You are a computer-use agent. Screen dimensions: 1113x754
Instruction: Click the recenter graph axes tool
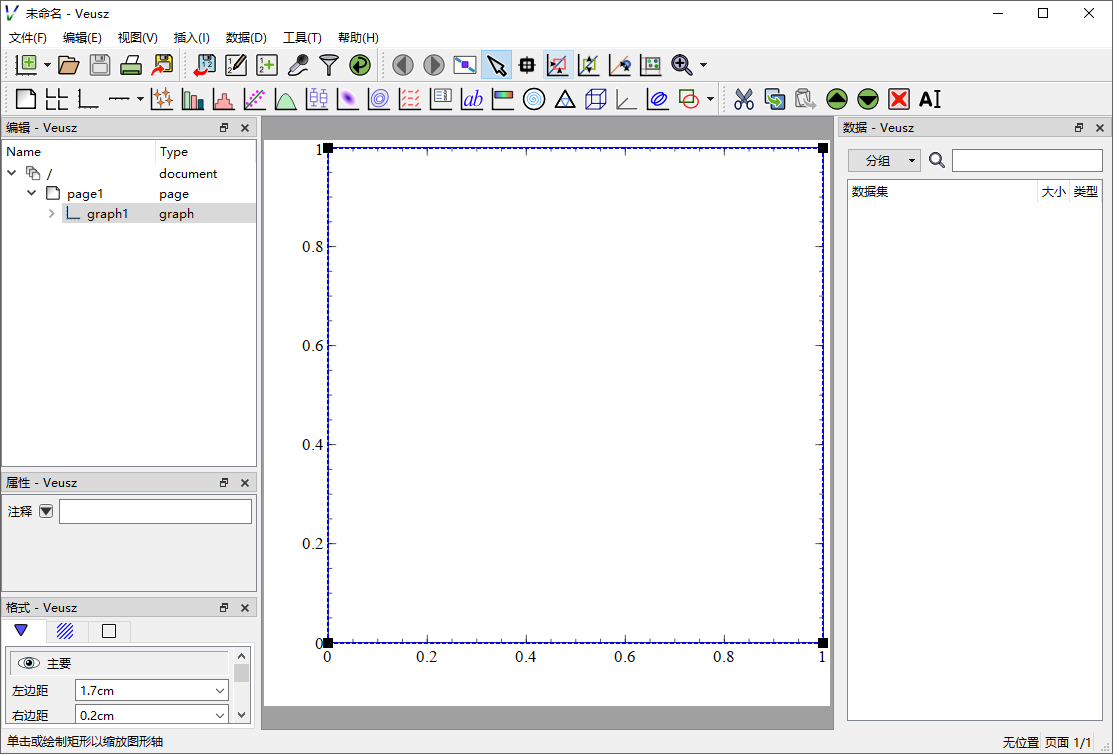(x=620, y=65)
